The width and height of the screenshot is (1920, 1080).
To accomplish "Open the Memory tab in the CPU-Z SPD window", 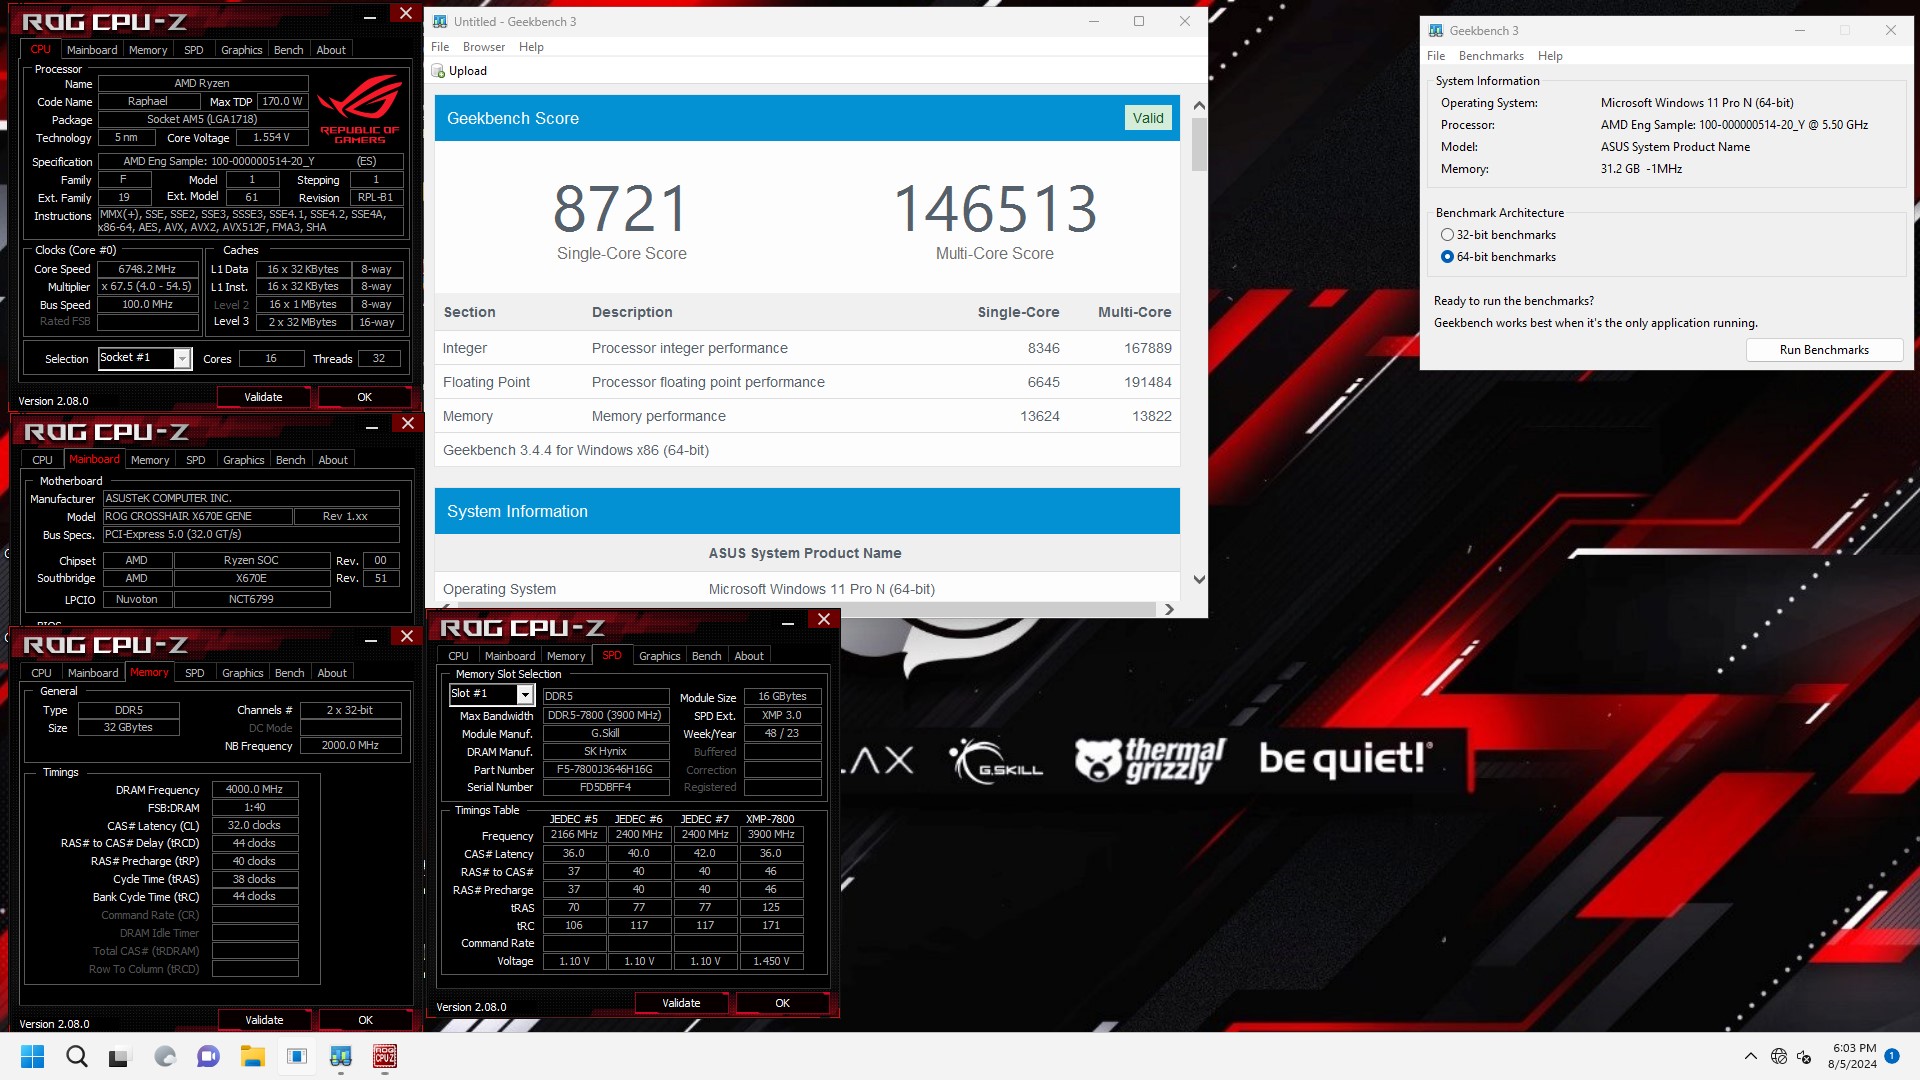I will (566, 656).
